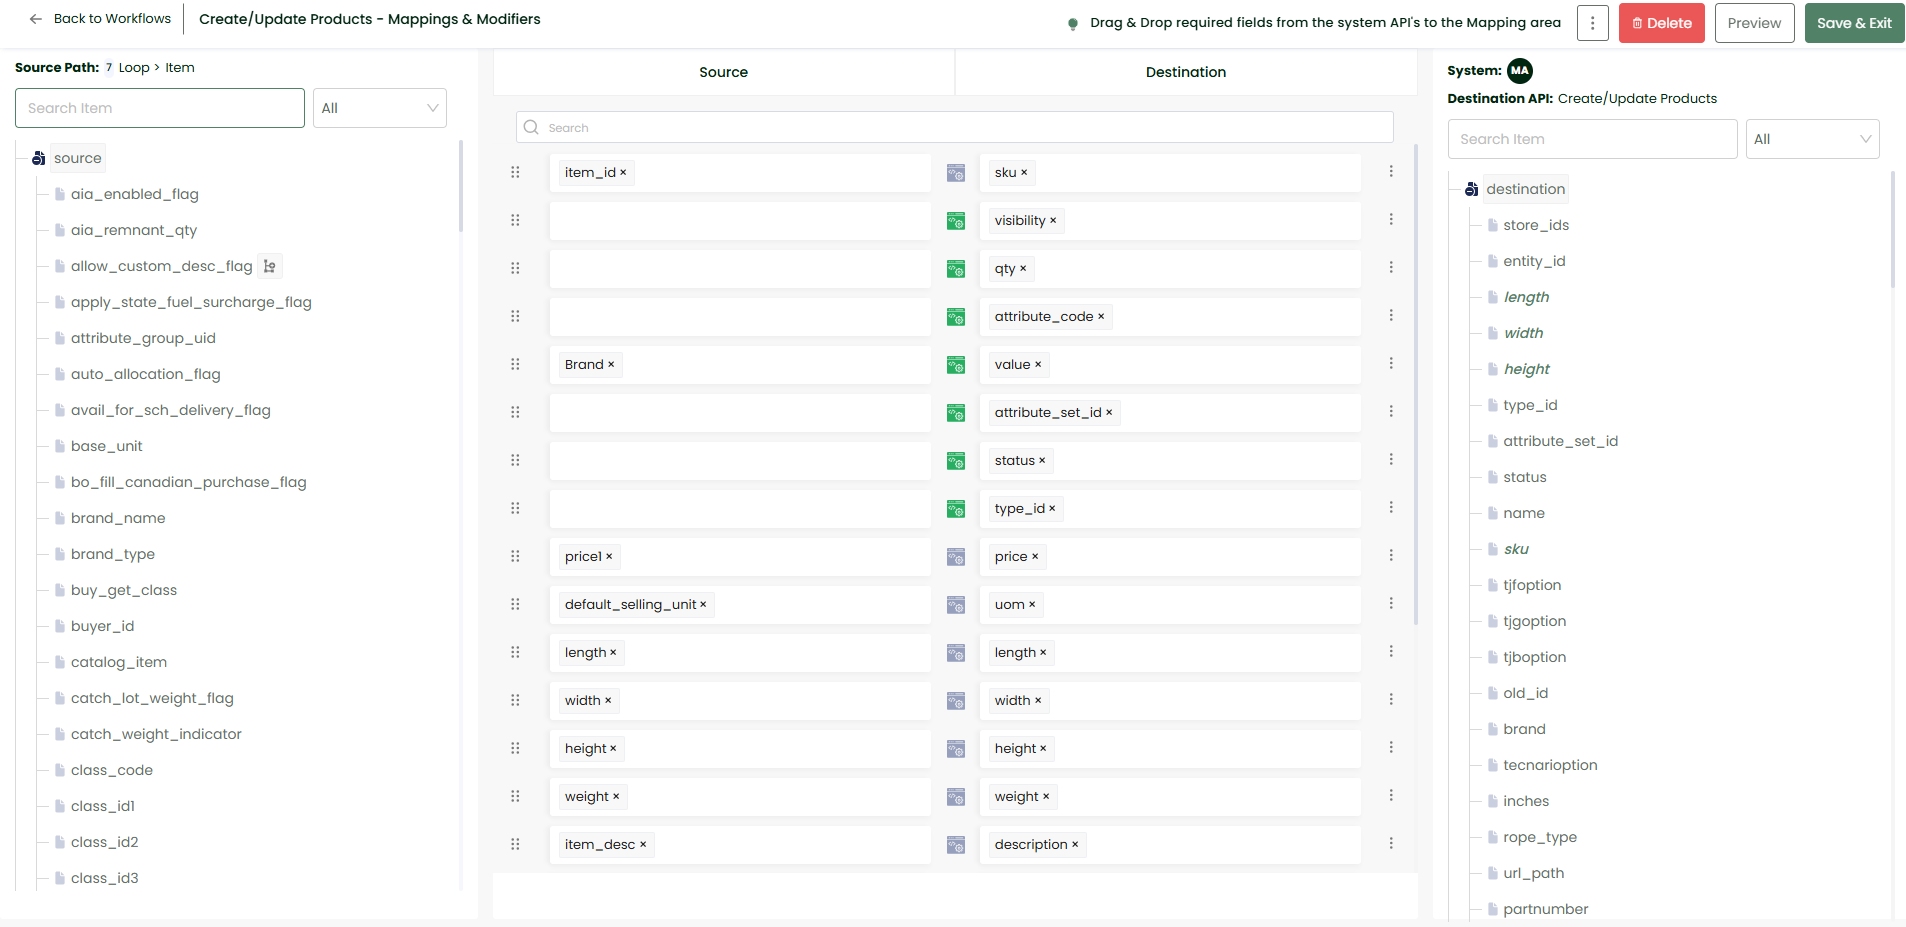Remove the sku destination tag
1906x927 pixels.
pyautogui.click(x=1024, y=173)
